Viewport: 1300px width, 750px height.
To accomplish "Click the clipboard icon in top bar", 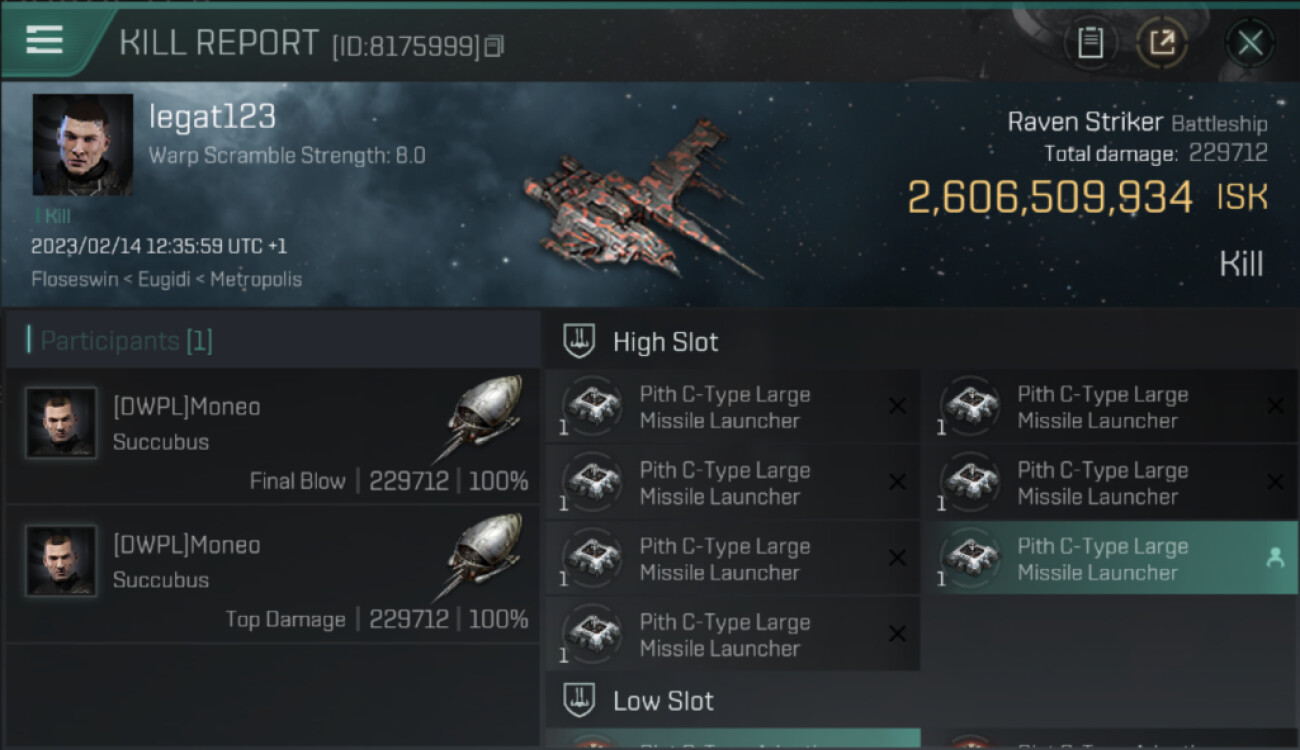I will coord(1090,43).
